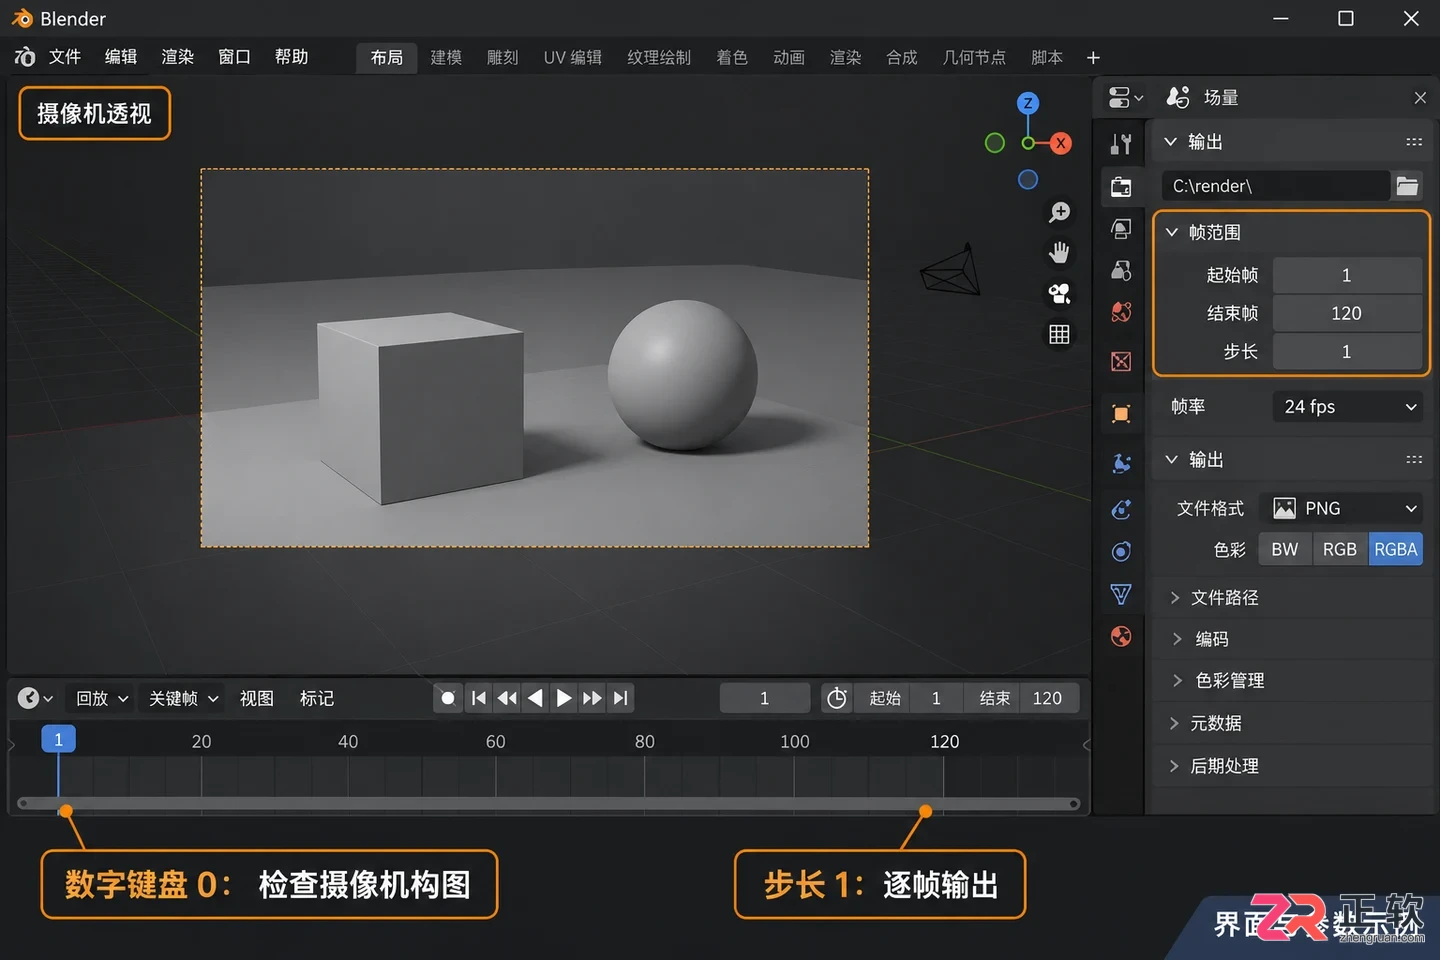Screen dimensions: 1440x960
Task: Open the zoom viewport magnifier tool
Action: [x=1059, y=212]
